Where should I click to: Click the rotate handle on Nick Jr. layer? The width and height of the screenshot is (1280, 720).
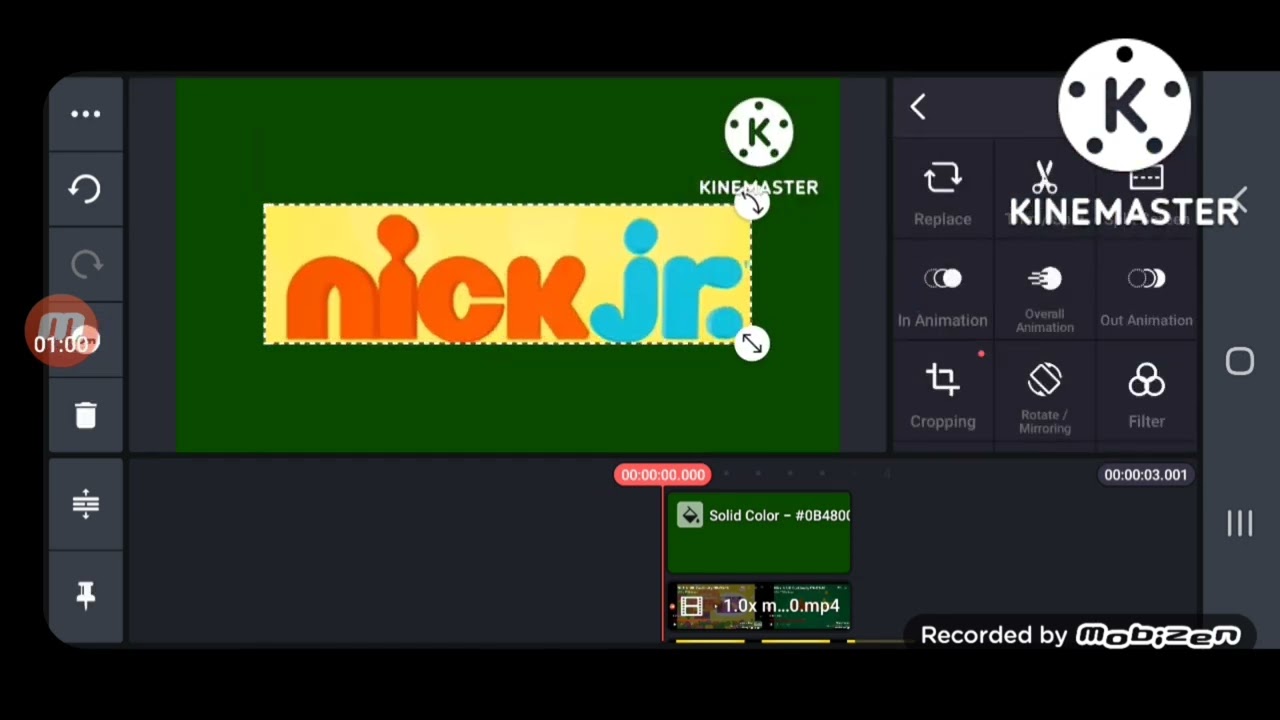pos(752,204)
